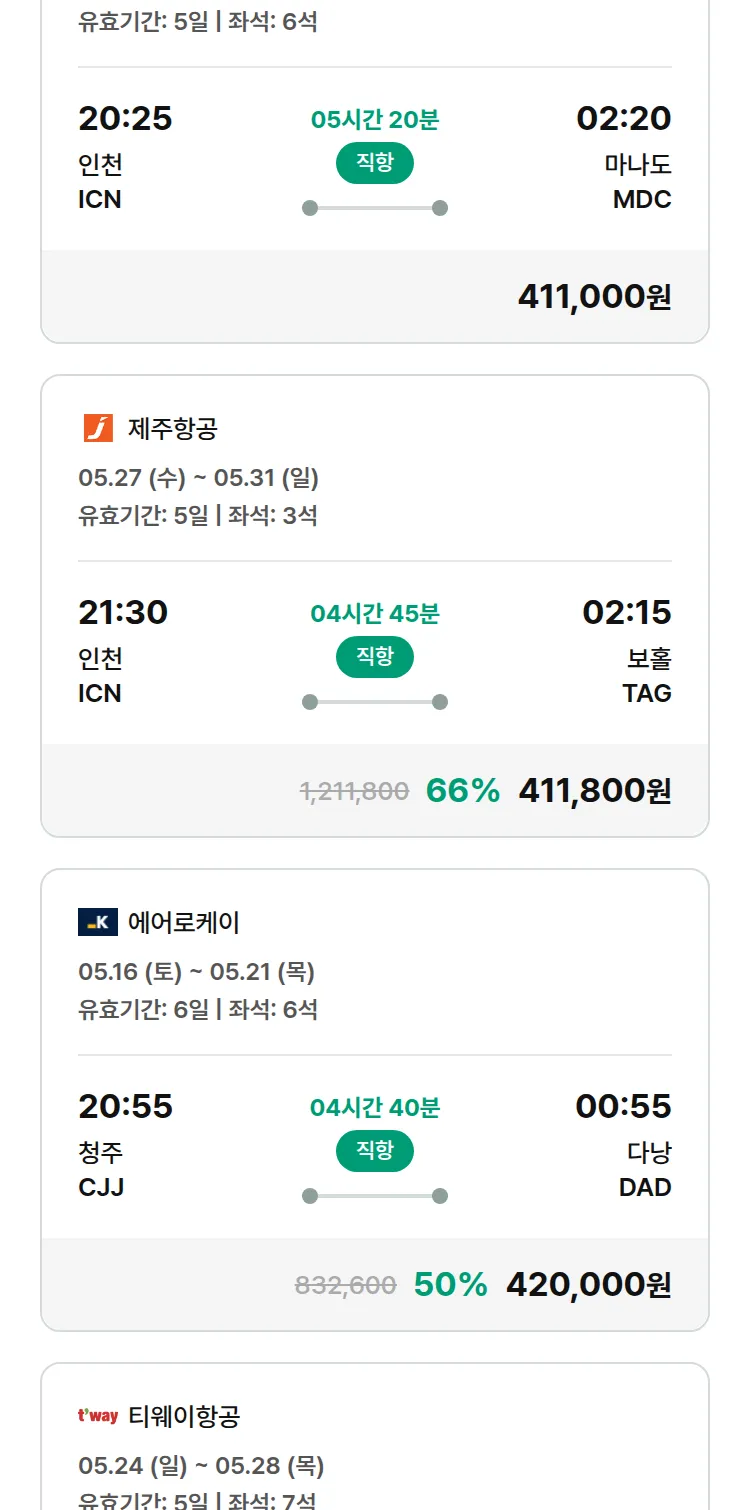
Task: Click the route line on the Incheon–Bohol flight
Action: click(374, 702)
